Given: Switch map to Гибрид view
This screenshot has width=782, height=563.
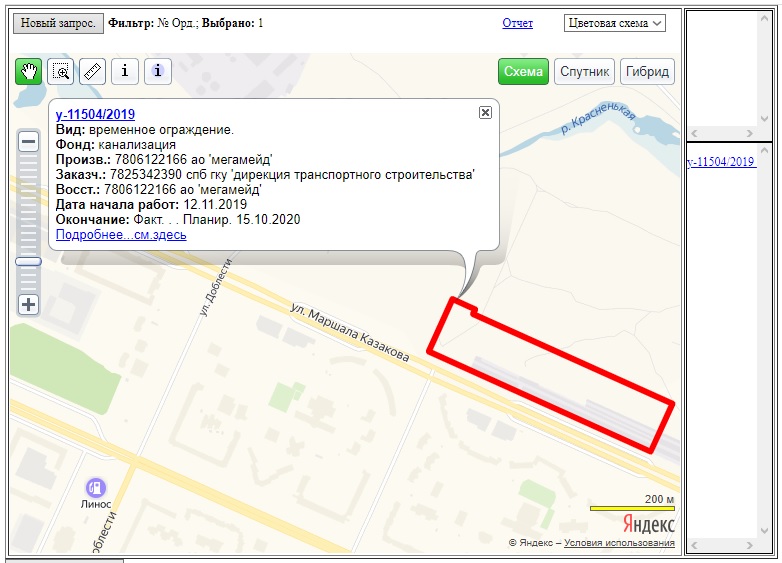Looking at the screenshot, I should (647, 72).
